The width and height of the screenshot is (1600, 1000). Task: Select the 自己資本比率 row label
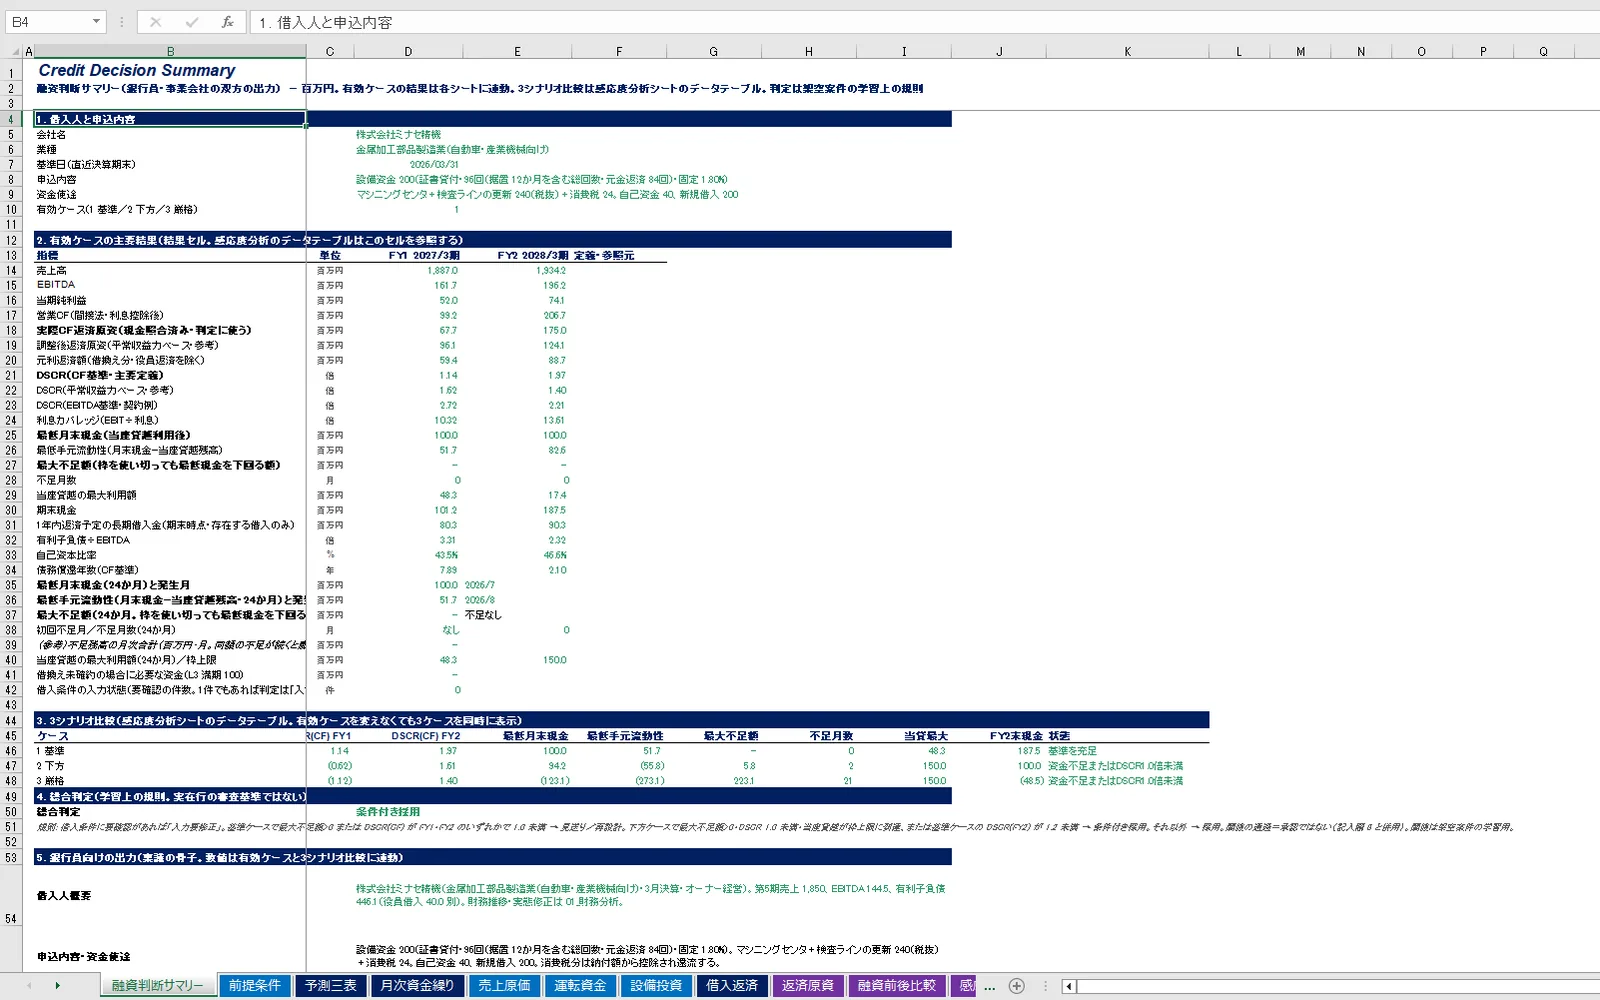[67, 555]
